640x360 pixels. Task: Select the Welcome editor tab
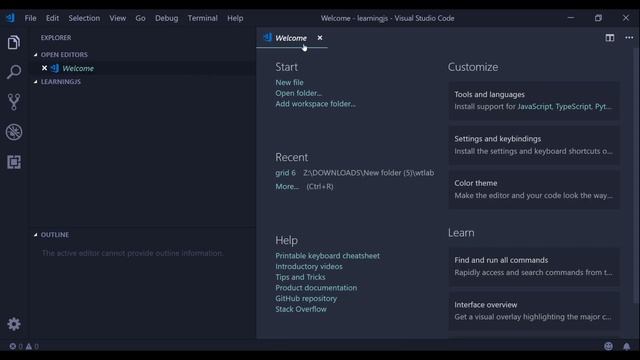[292, 38]
